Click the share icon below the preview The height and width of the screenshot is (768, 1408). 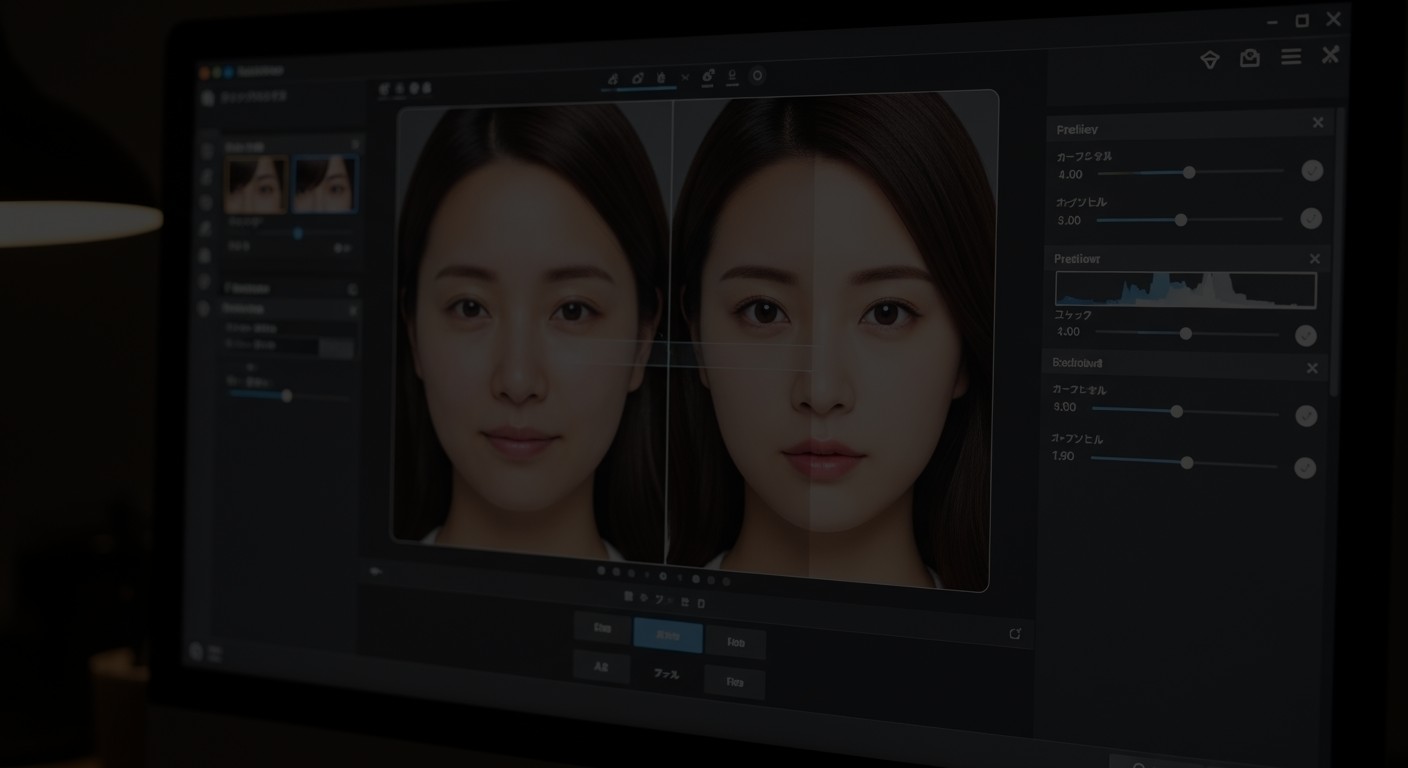click(x=1015, y=633)
